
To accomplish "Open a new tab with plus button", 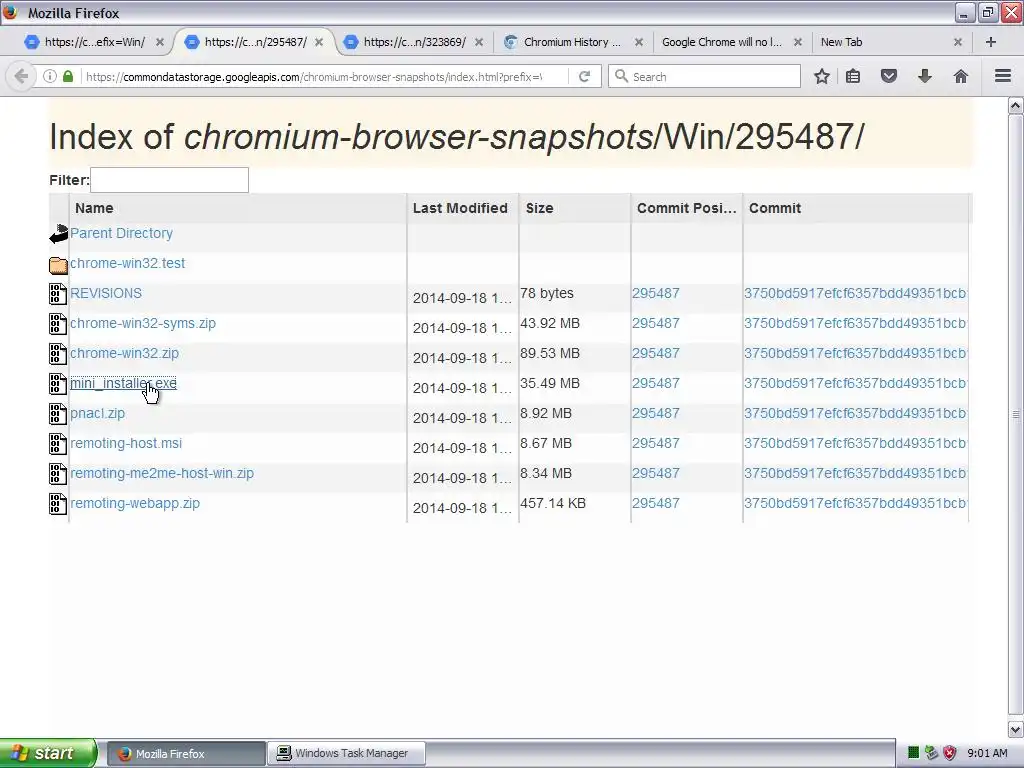I will [991, 42].
